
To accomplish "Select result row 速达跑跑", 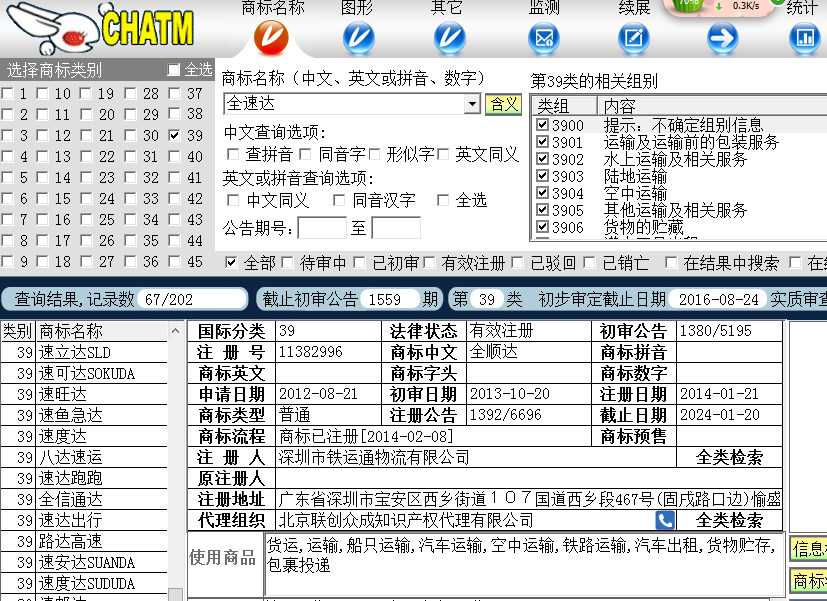I will click(x=84, y=478).
